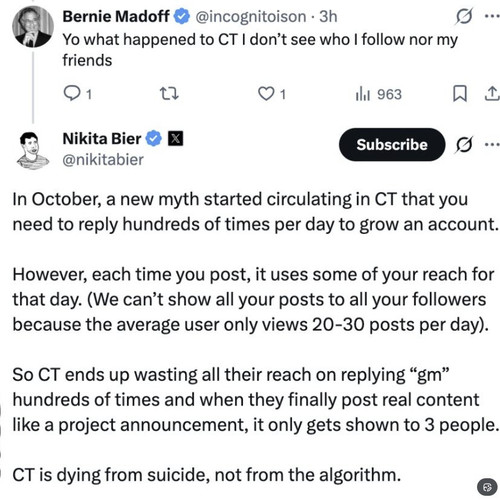The height and width of the screenshot is (500, 500).
Task: Click the 3h timestamp link
Action: point(328,17)
